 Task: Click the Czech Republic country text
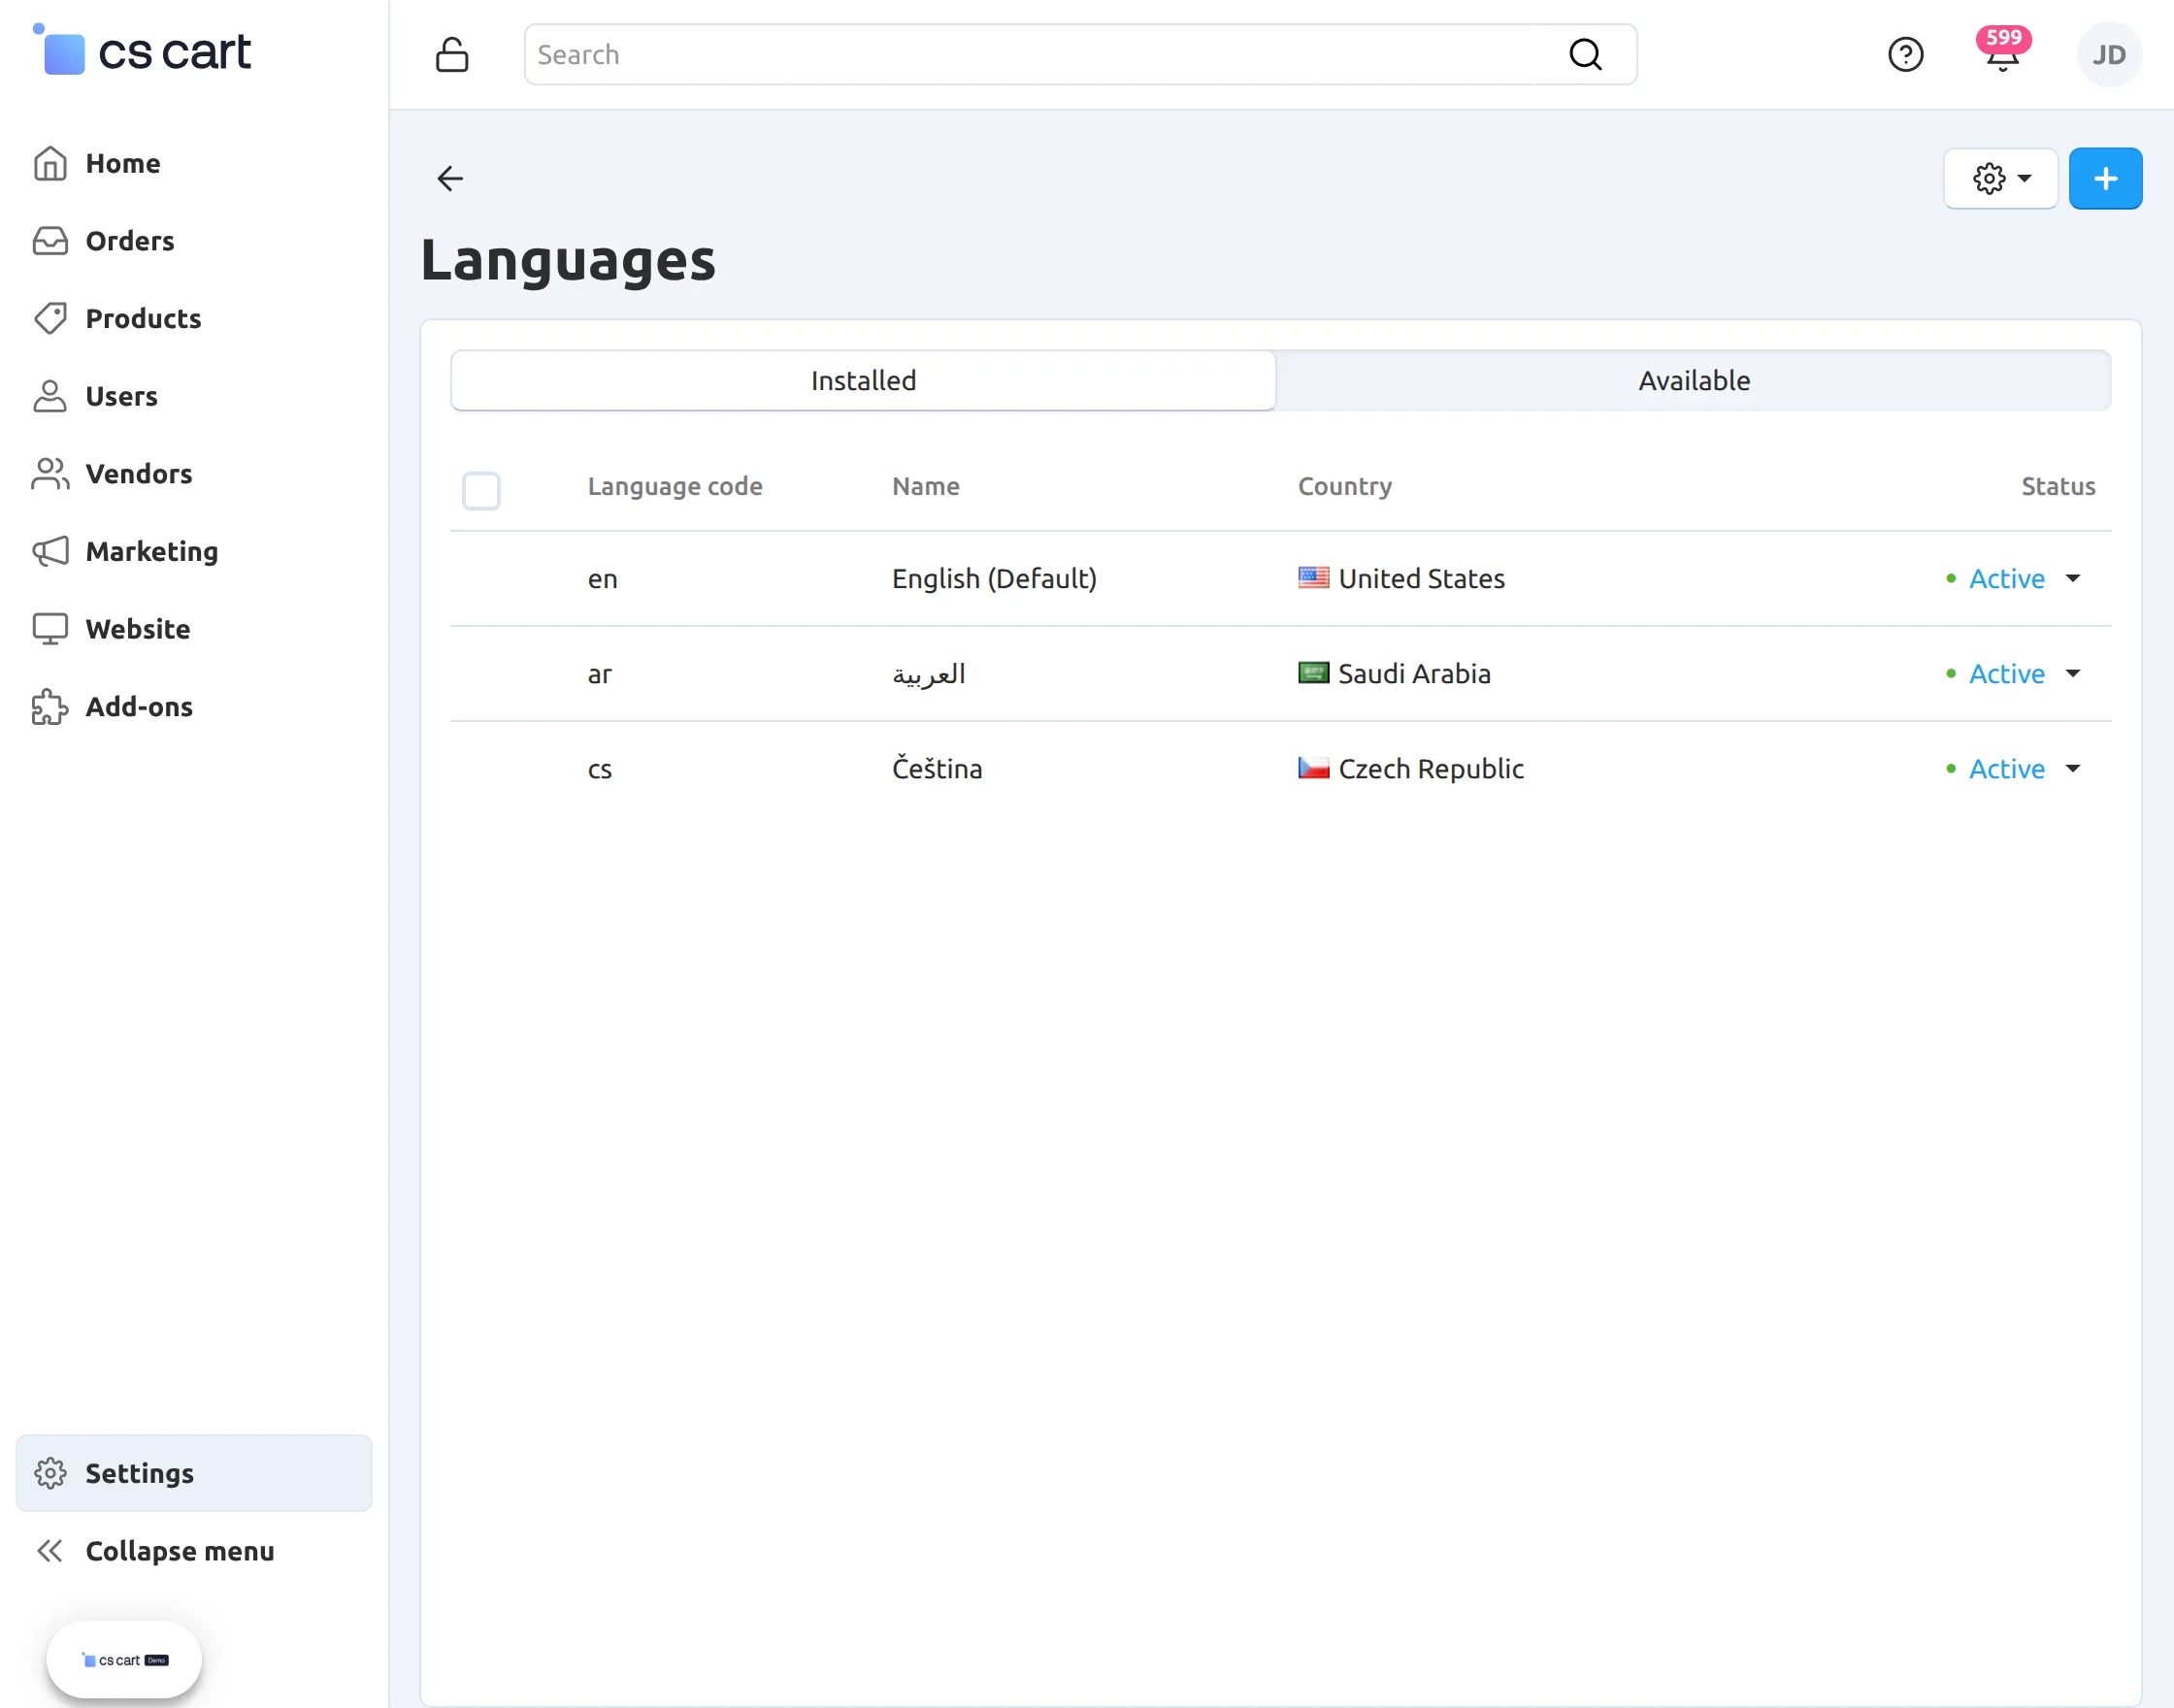[x=1431, y=768]
